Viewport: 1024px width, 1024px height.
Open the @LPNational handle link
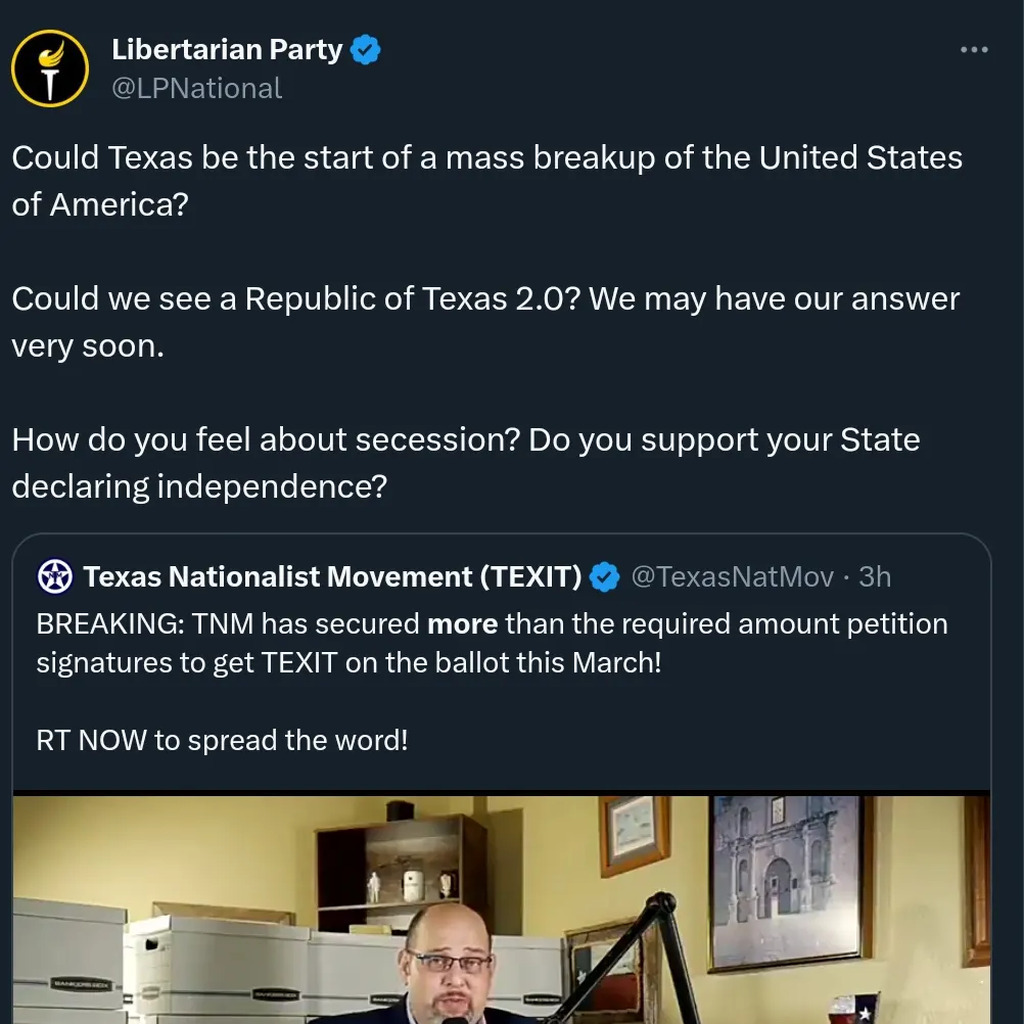click(197, 88)
